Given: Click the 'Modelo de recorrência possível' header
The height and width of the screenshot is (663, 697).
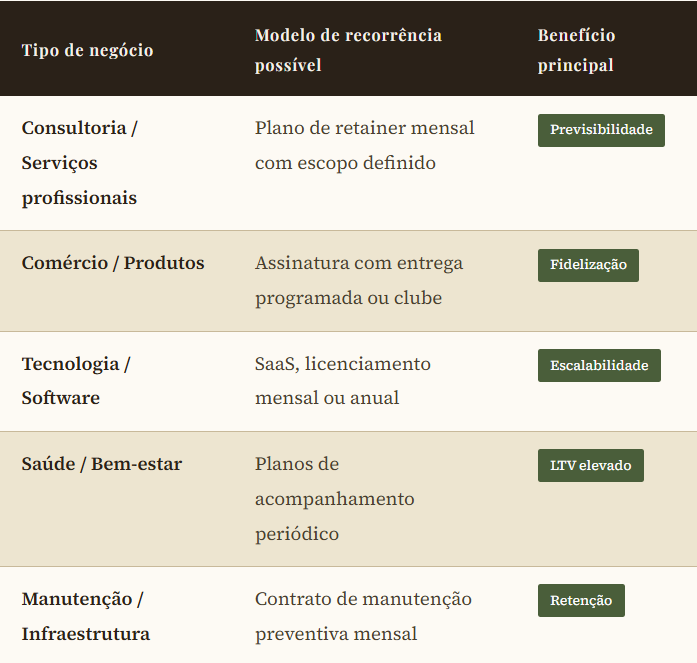Looking at the screenshot, I should pos(347,50).
